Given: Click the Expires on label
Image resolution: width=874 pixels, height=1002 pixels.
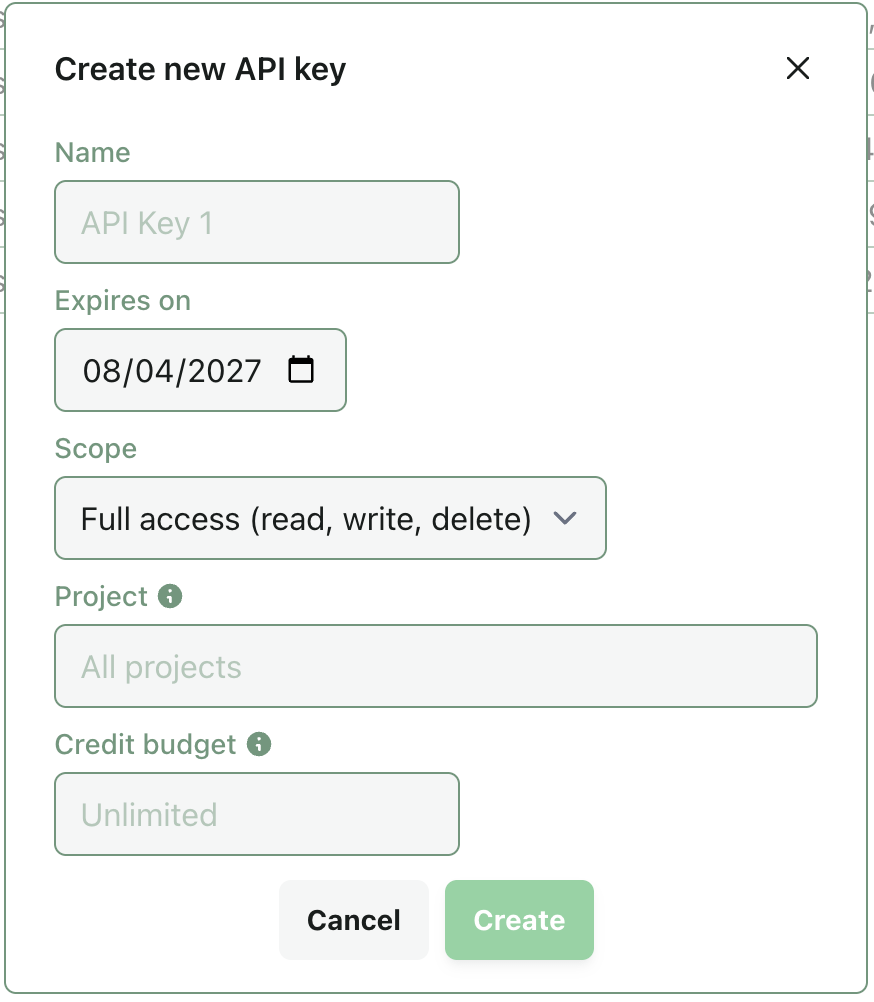Looking at the screenshot, I should pos(123,300).
